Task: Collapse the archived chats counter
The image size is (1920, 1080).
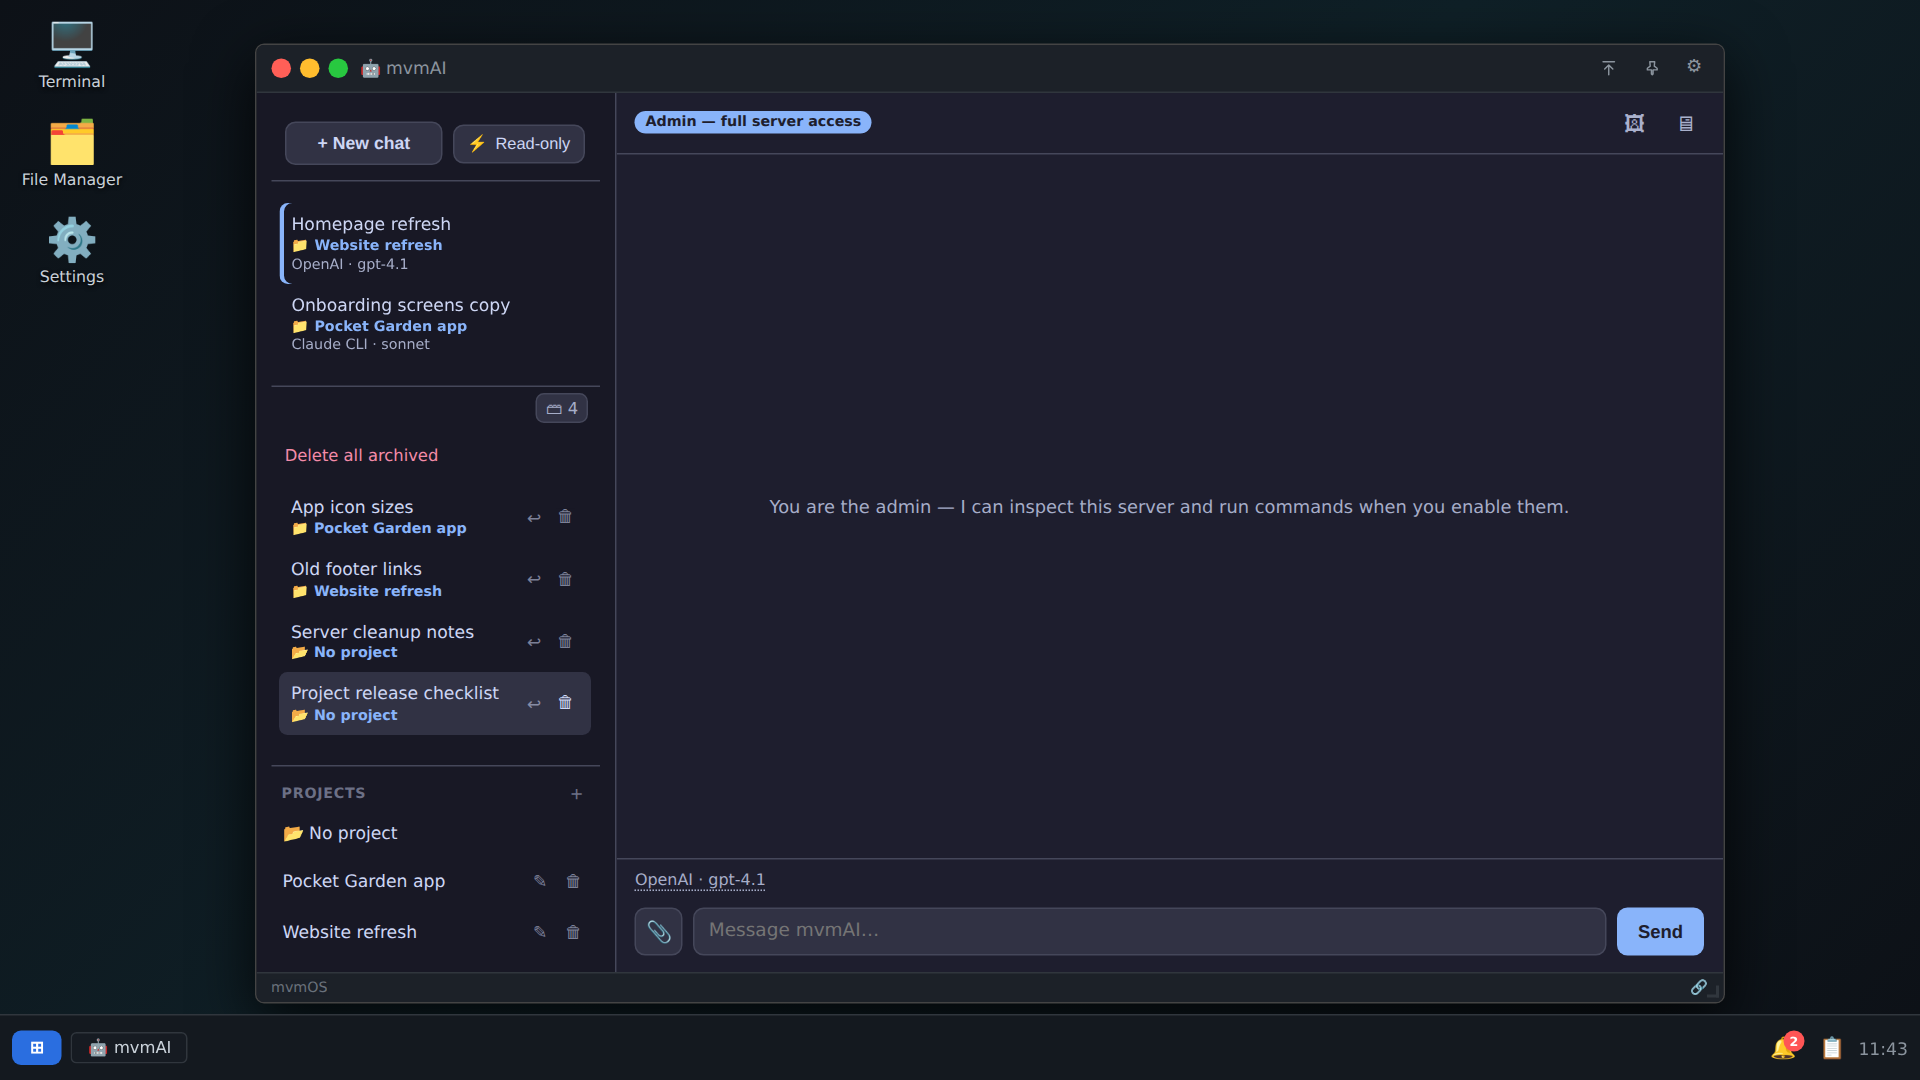Action: 562,408
